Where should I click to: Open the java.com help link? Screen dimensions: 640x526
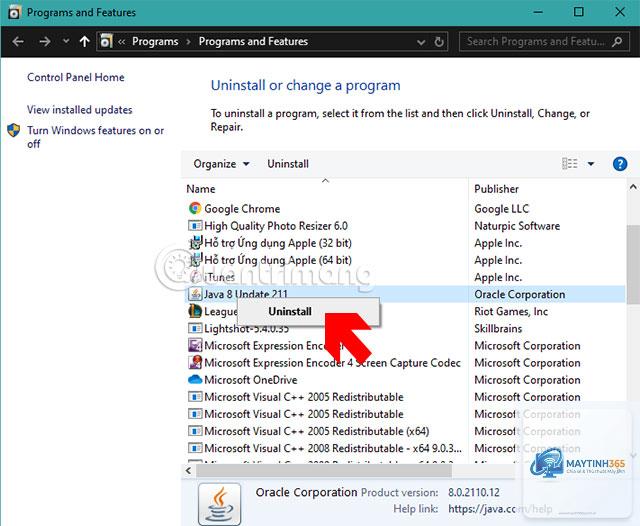[x=500, y=509]
